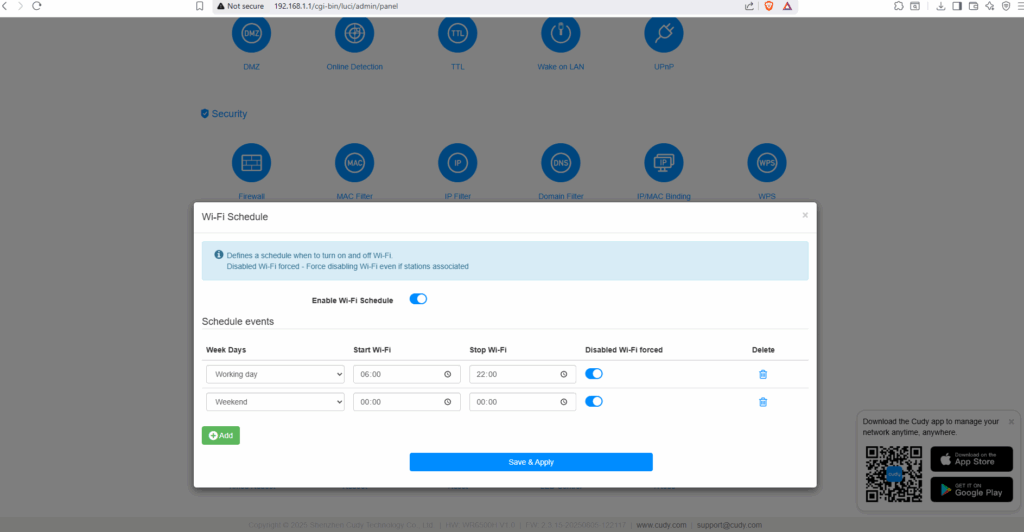Click the browser address bar

(x=503, y=6)
